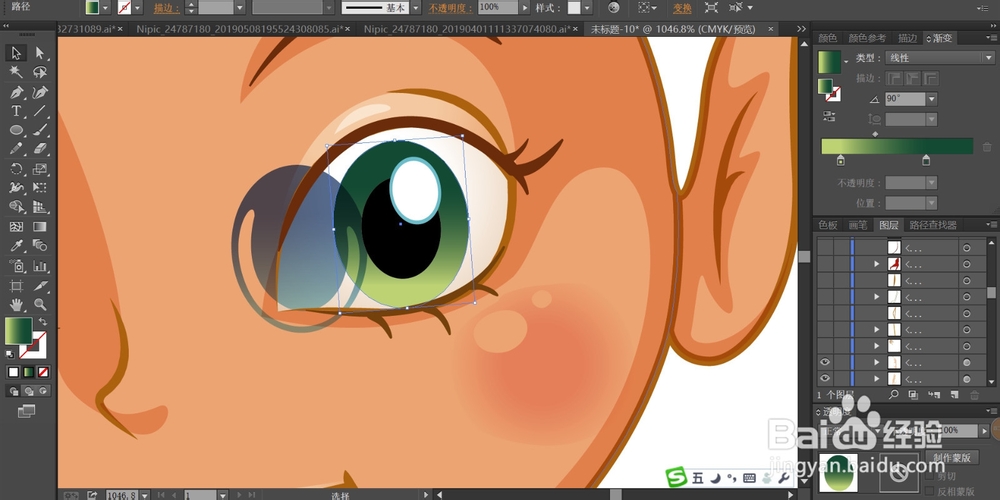Enable the 剪切 checkbox
Image resolution: width=1000 pixels, height=500 pixels.
929,476
